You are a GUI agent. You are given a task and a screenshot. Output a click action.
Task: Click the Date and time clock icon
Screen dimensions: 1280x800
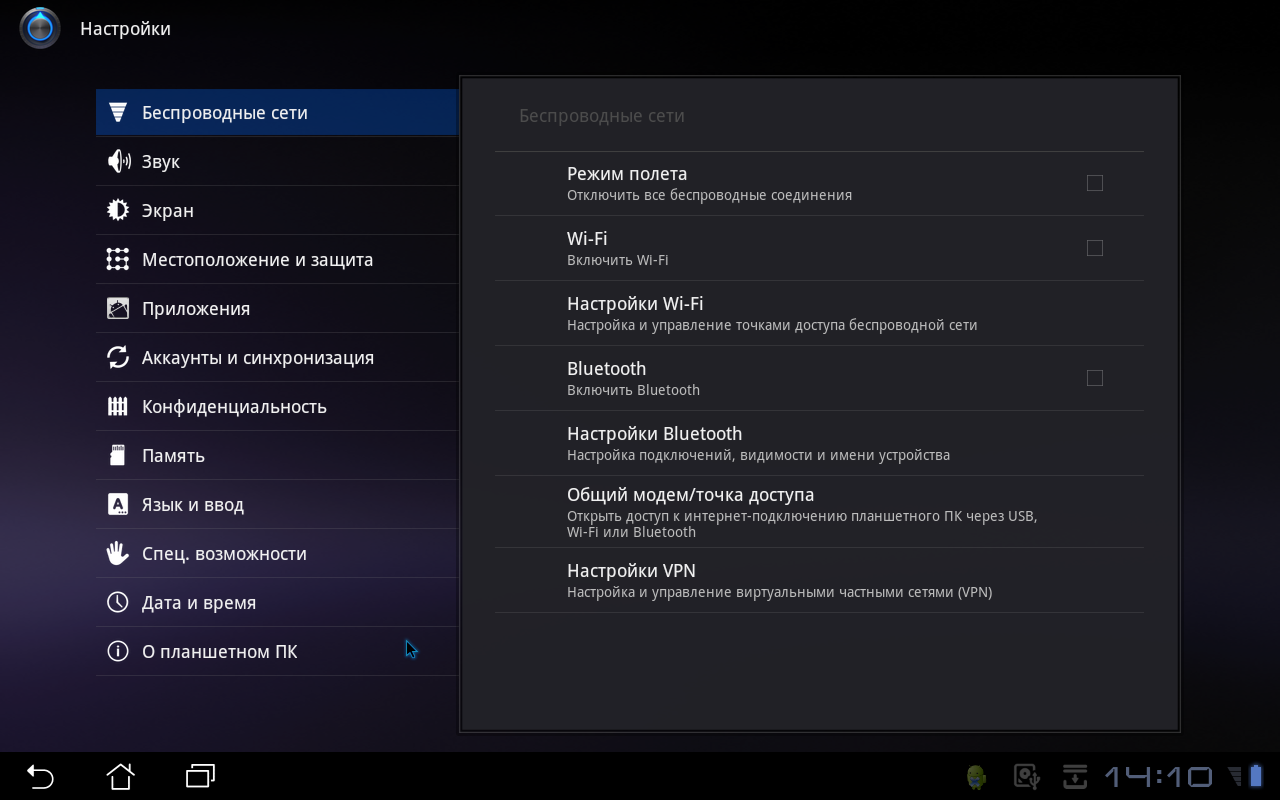click(118, 602)
